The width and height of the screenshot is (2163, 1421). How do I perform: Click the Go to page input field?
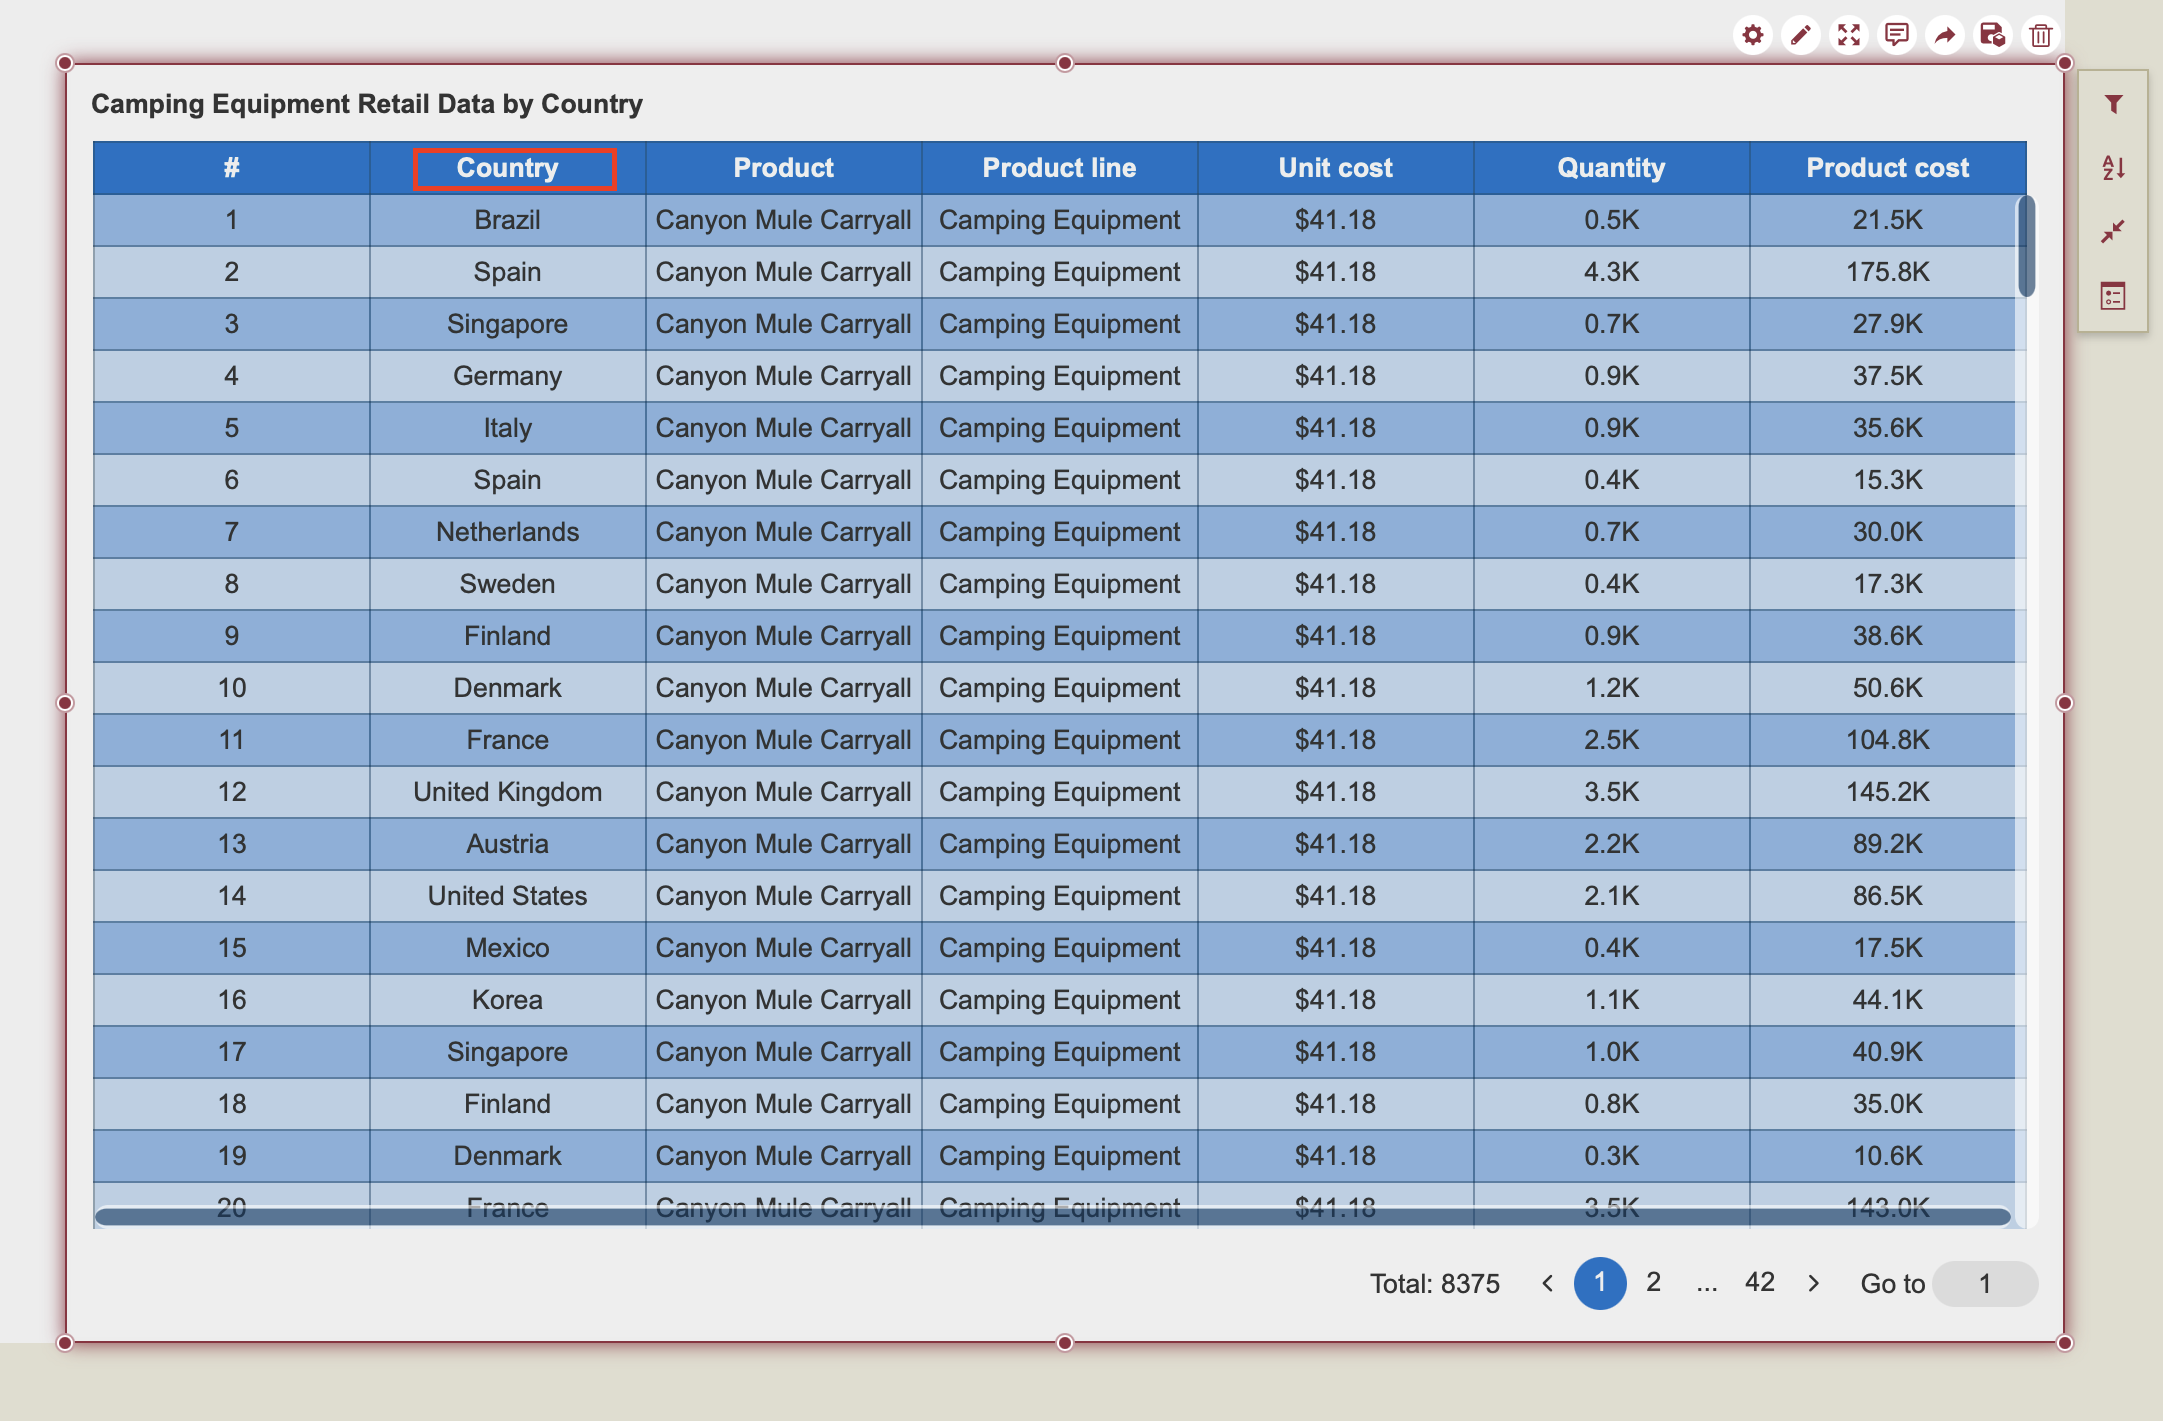pos(1985,1283)
